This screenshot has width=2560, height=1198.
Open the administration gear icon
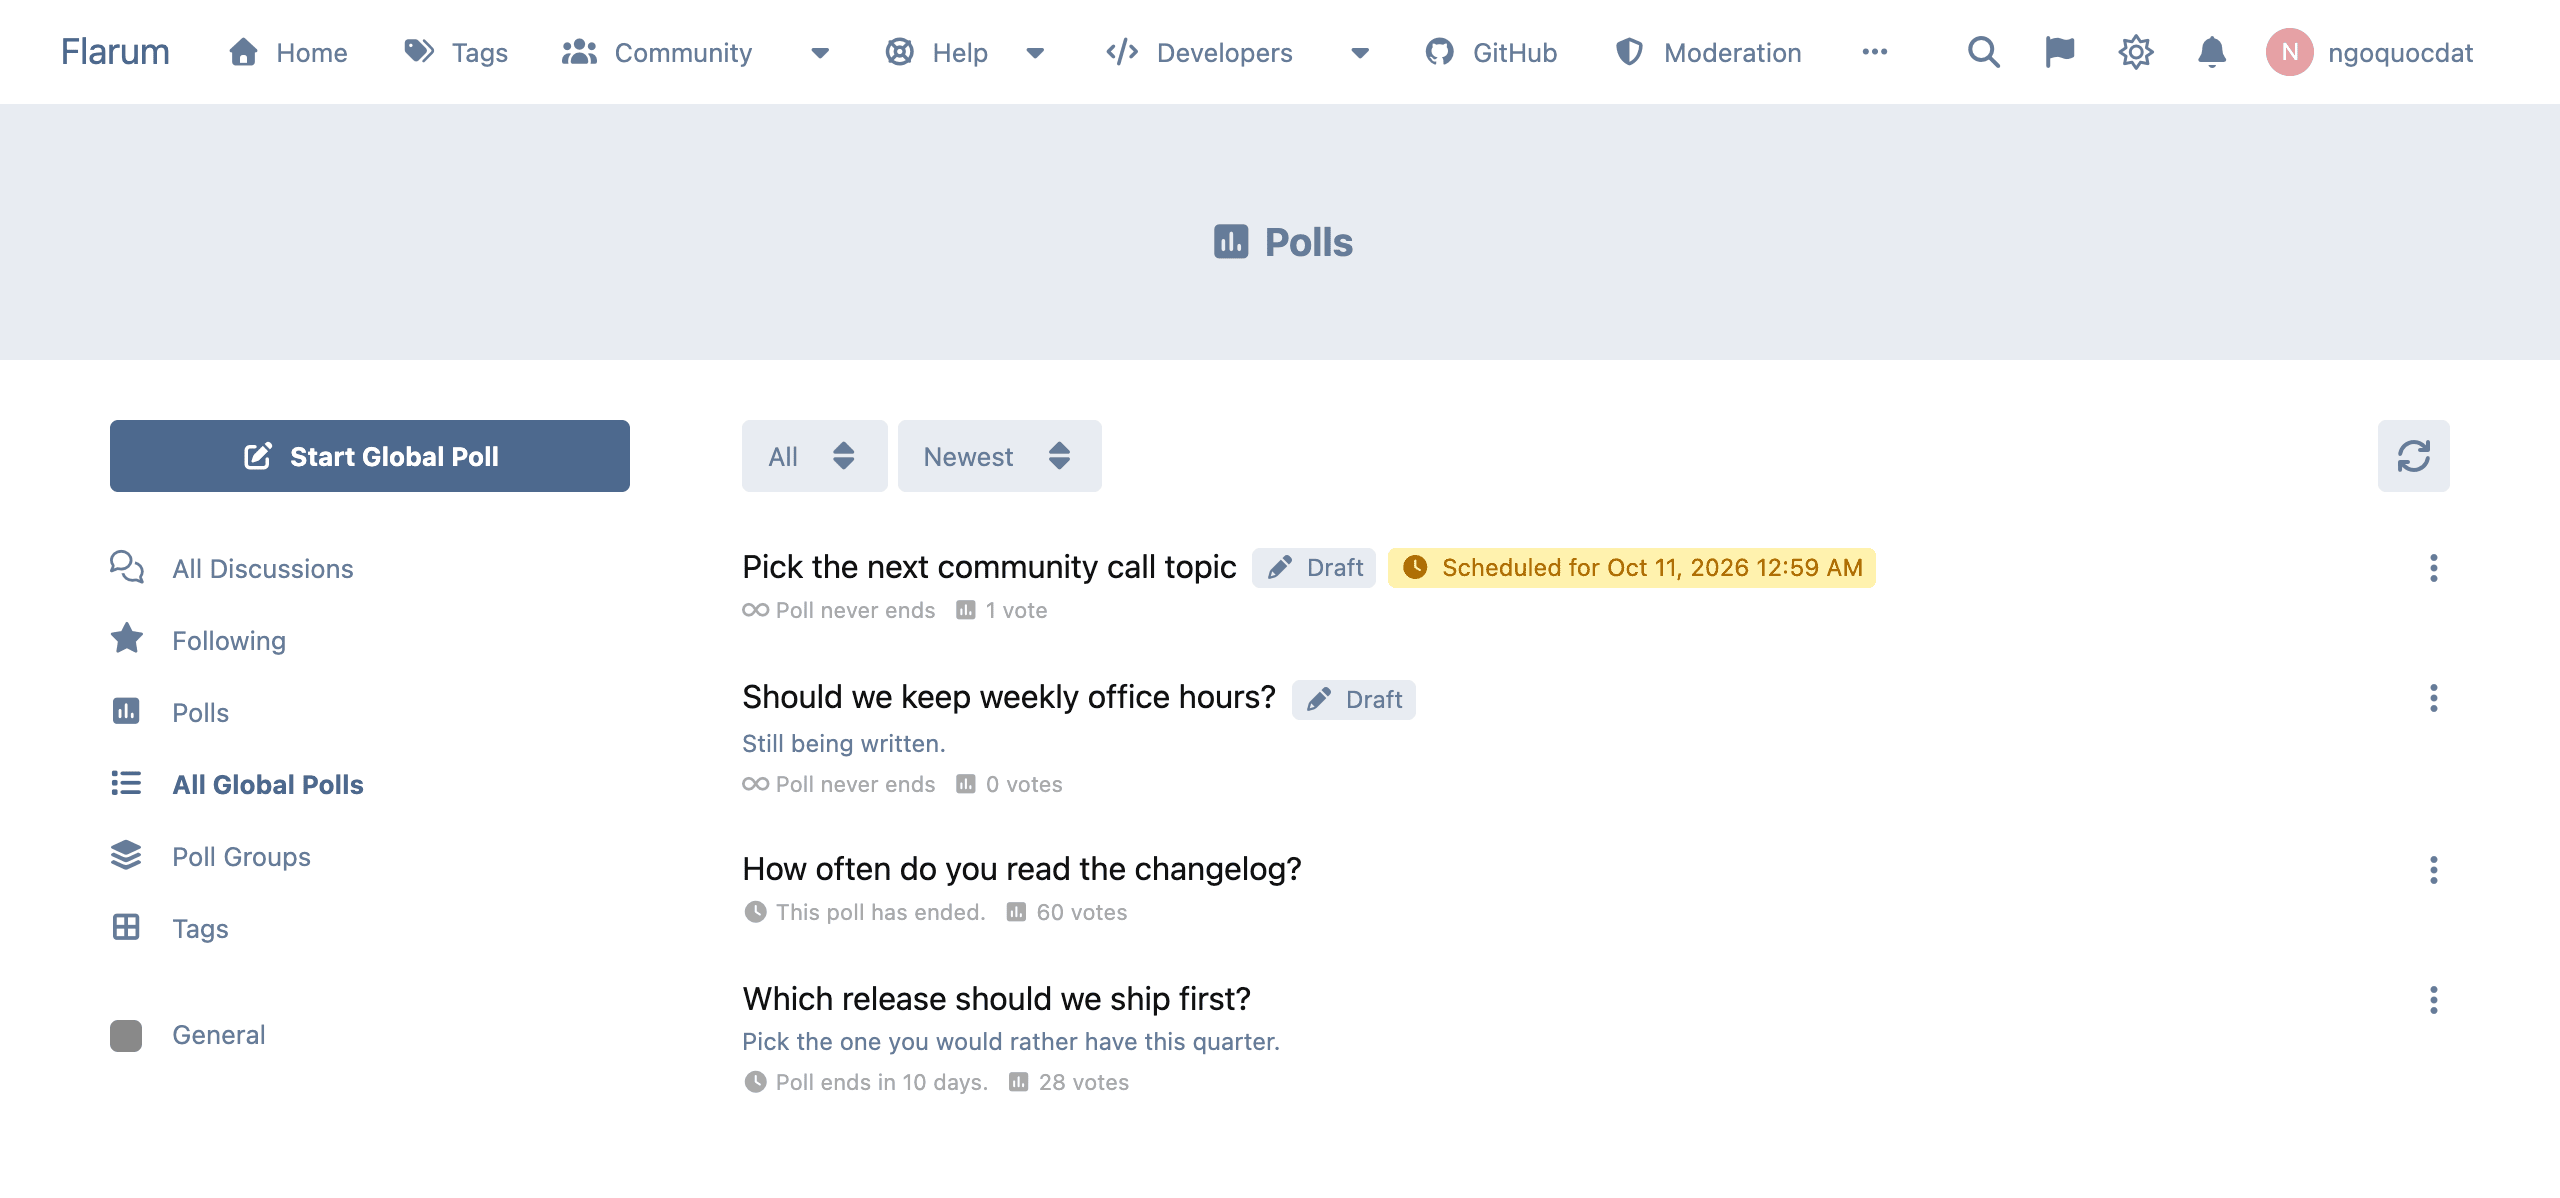click(x=2135, y=52)
